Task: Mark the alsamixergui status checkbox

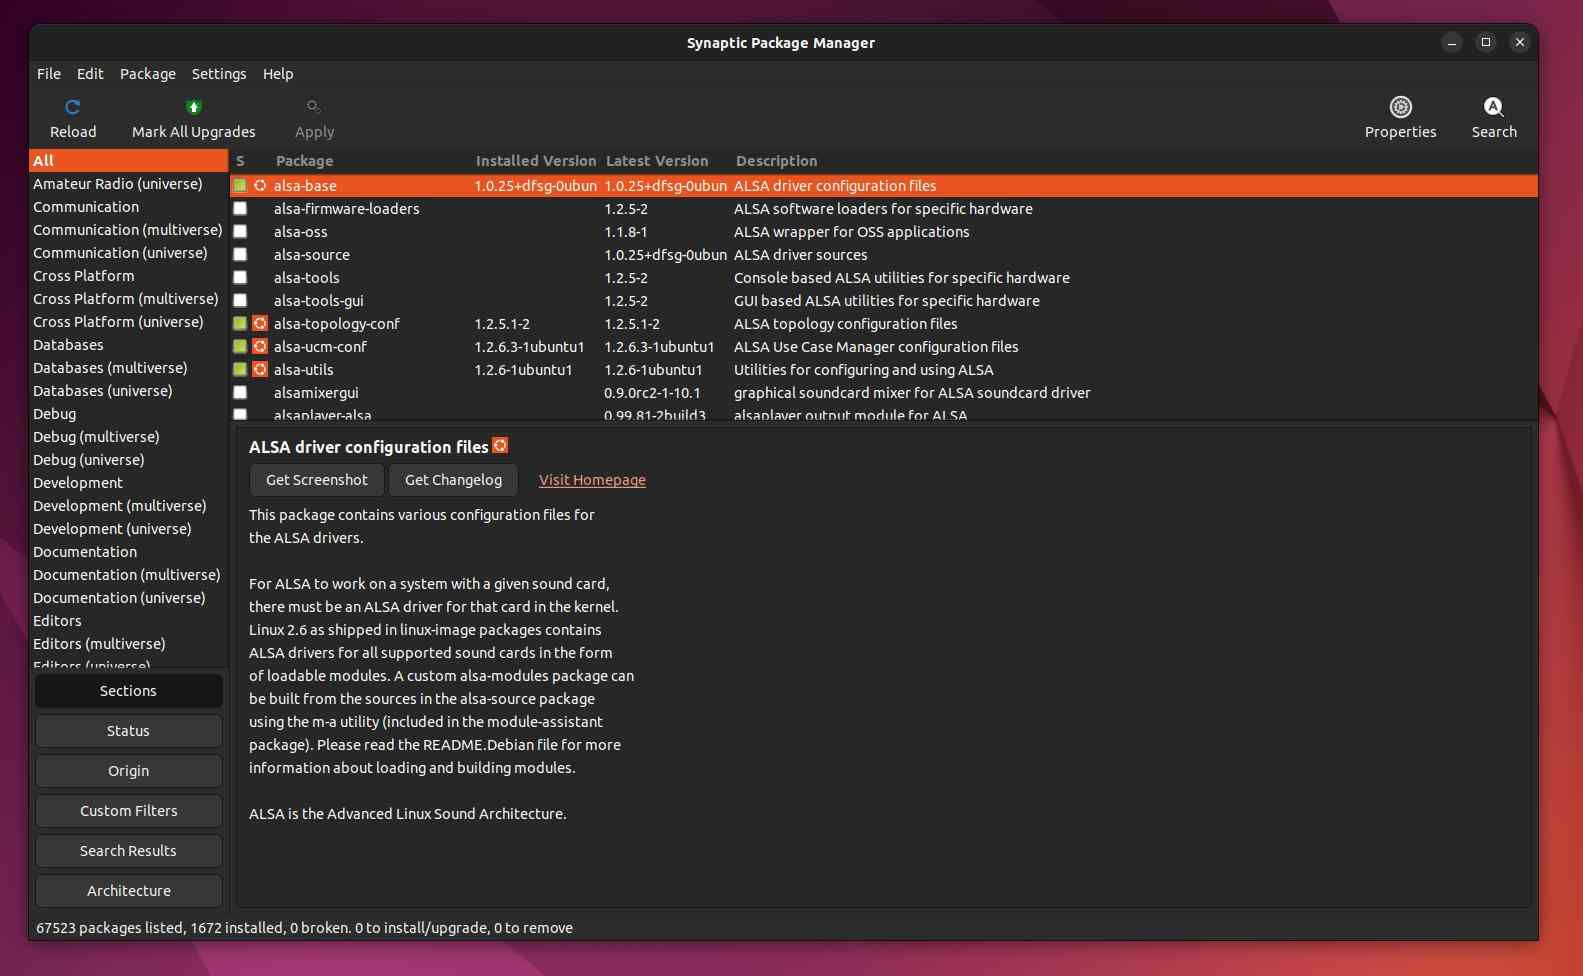Action: (x=240, y=393)
